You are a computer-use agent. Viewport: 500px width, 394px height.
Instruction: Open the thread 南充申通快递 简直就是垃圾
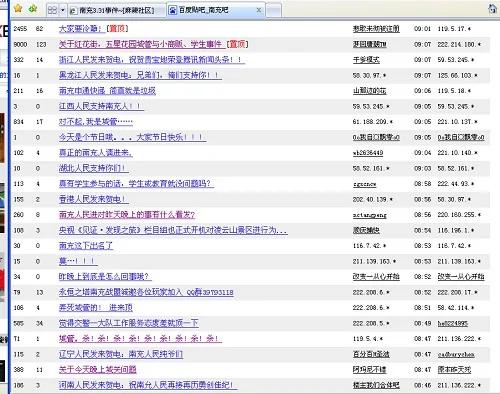[107, 91]
